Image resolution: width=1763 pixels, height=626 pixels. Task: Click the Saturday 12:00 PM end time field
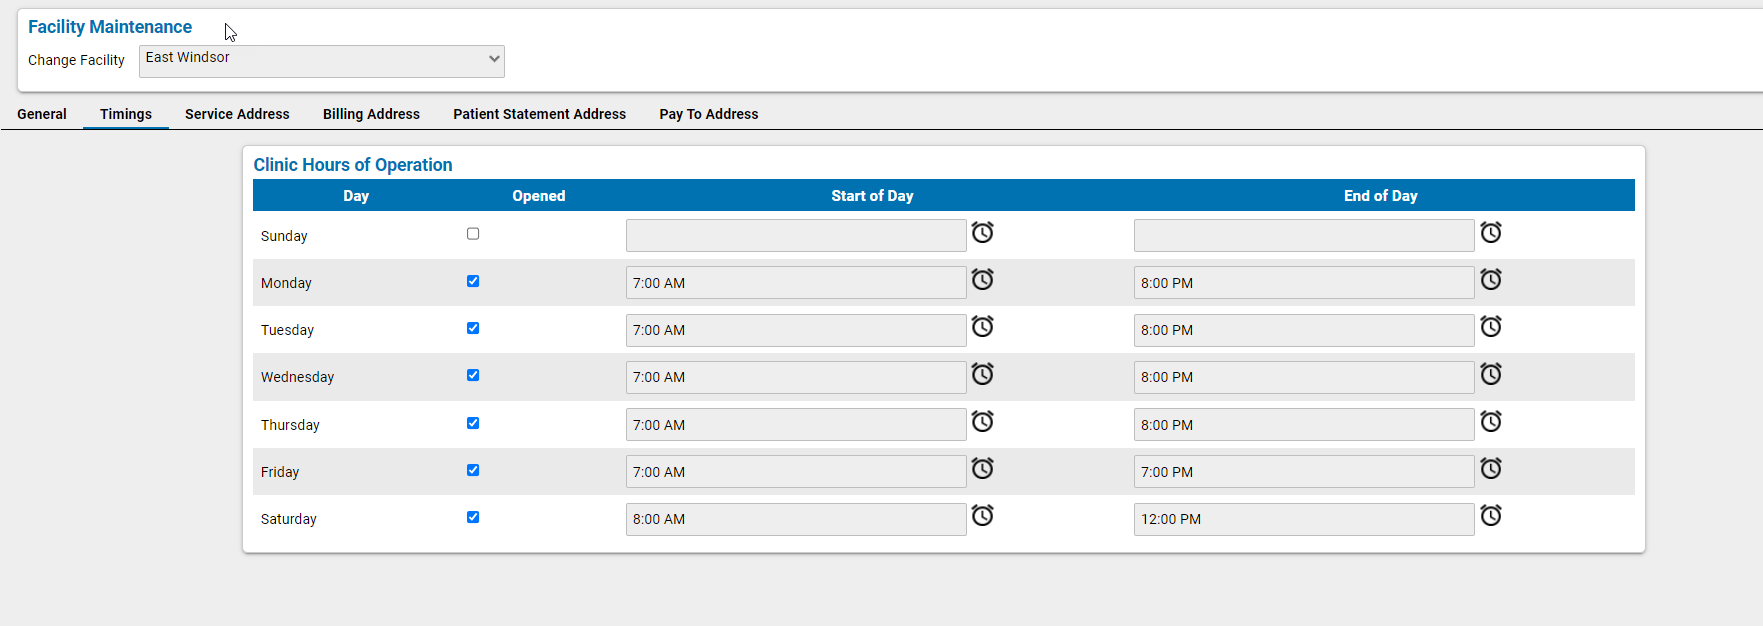[x=1303, y=519]
